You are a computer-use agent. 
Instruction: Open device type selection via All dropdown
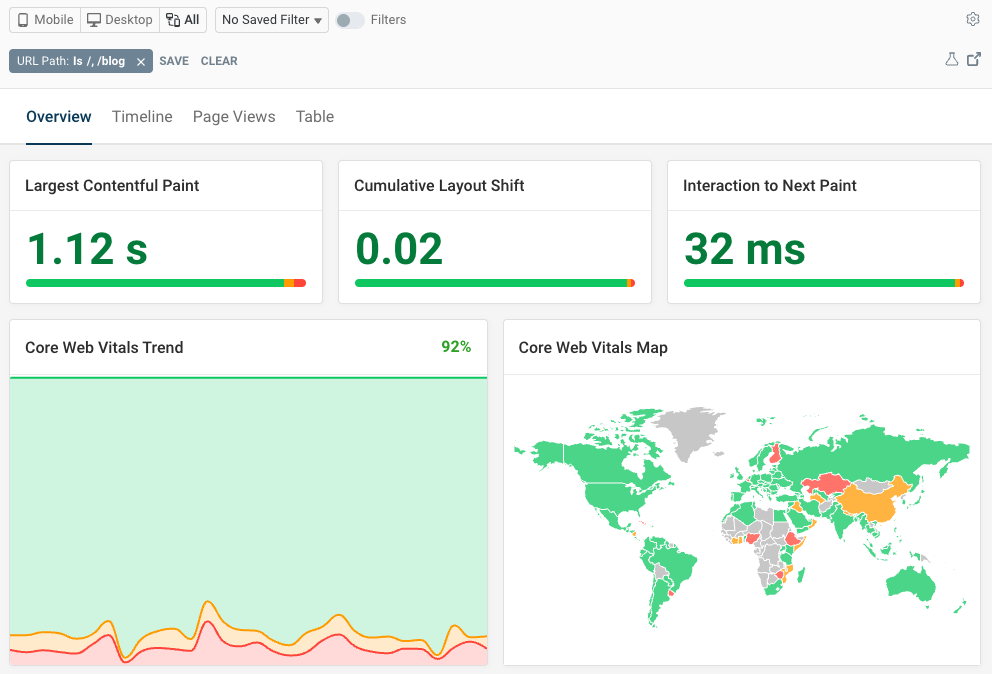tap(183, 19)
